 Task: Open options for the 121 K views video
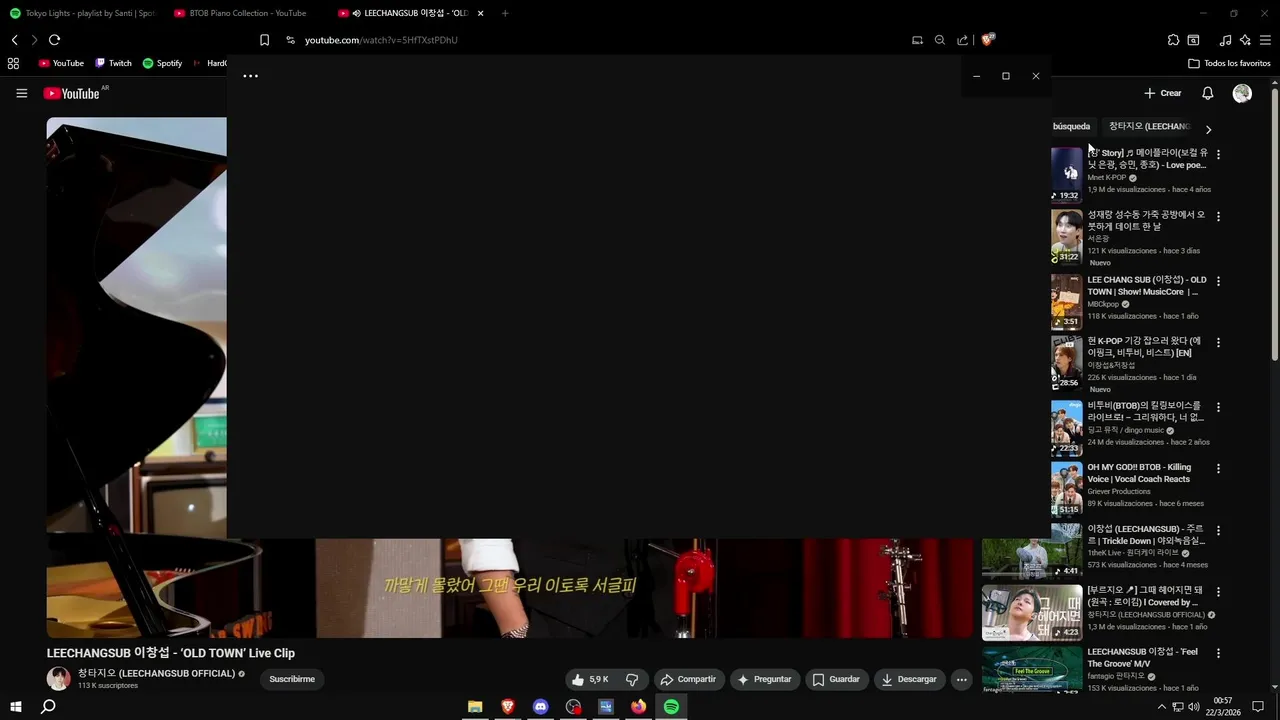click(1218, 217)
